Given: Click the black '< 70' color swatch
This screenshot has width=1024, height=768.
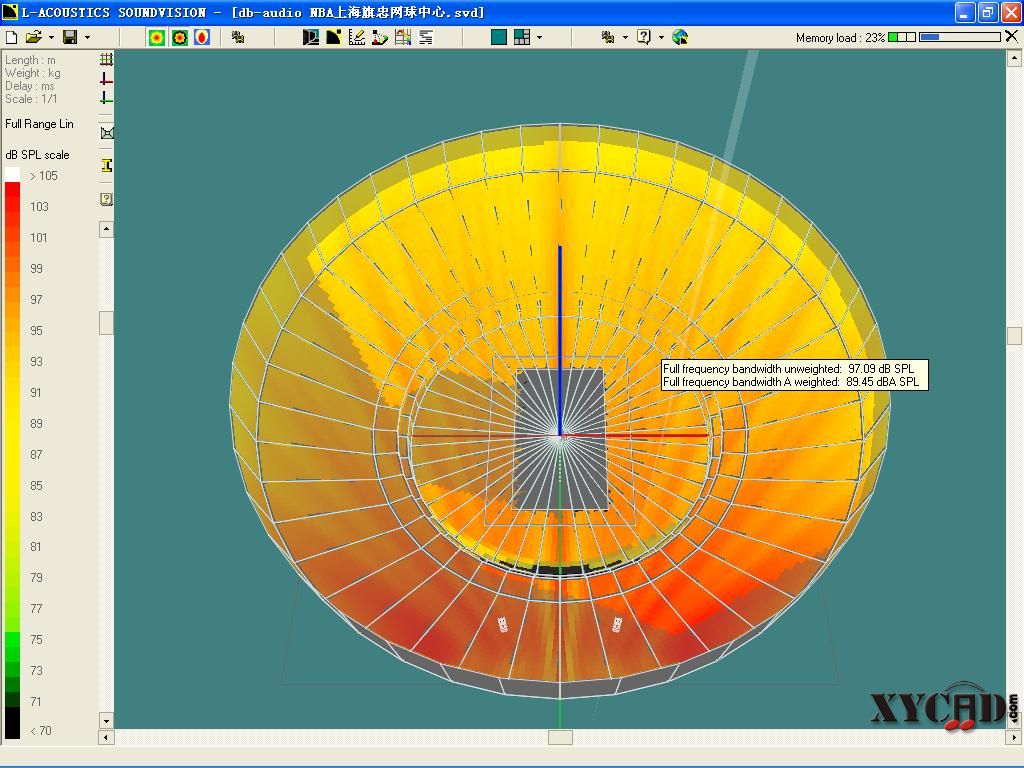Looking at the screenshot, I should (x=12, y=724).
